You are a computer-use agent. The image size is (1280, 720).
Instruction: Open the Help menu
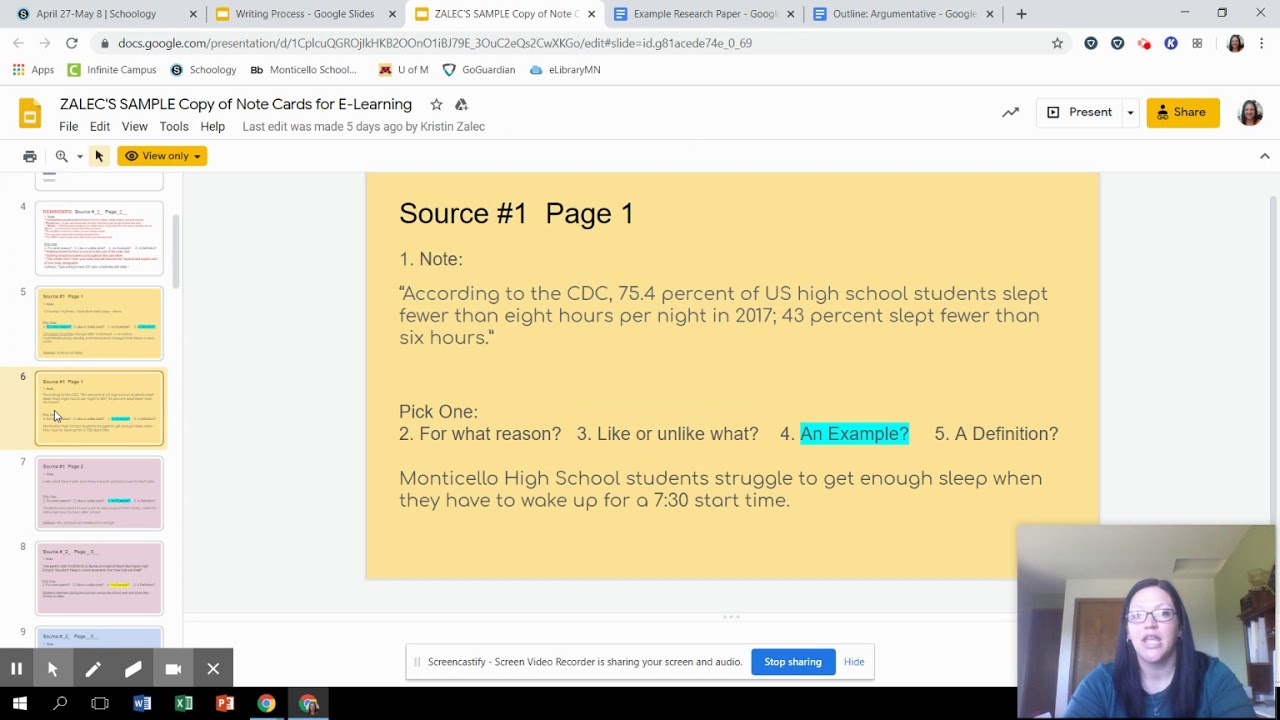212,127
